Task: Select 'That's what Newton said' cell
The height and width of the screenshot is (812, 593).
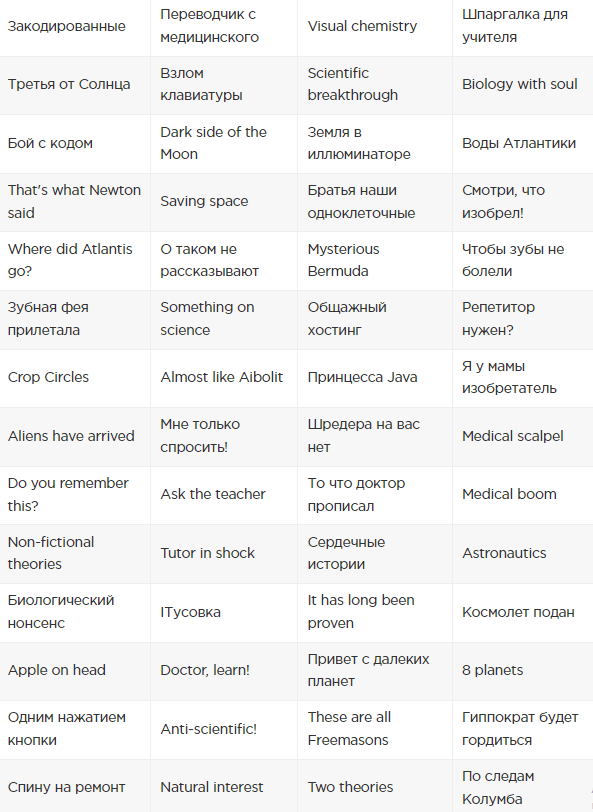Action: pyautogui.click(x=75, y=202)
